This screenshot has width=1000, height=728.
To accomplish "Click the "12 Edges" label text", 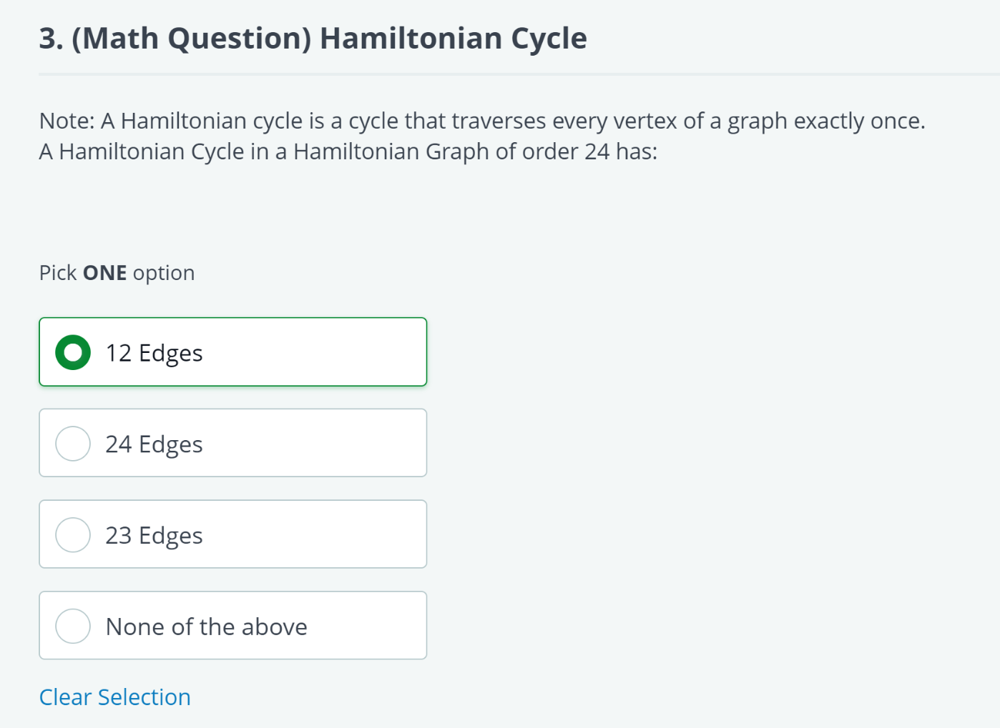I will coord(154,353).
